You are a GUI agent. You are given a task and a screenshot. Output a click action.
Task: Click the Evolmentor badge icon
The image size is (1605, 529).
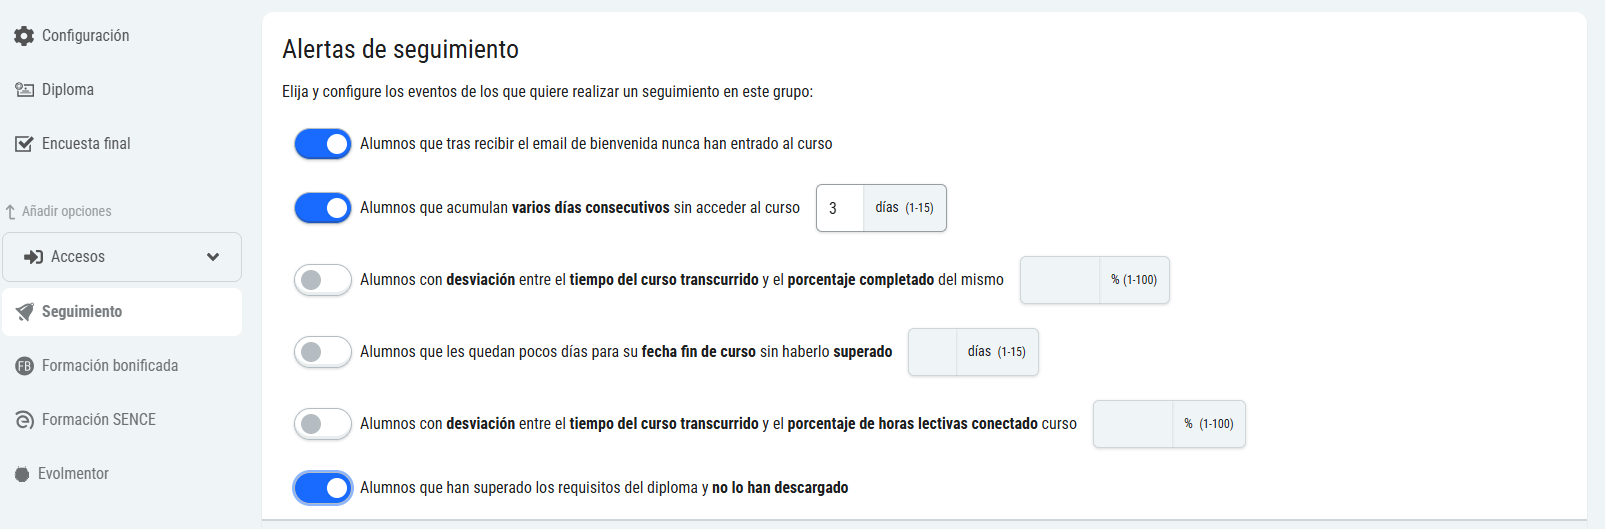pyautogui.click(x=22, y=474)
